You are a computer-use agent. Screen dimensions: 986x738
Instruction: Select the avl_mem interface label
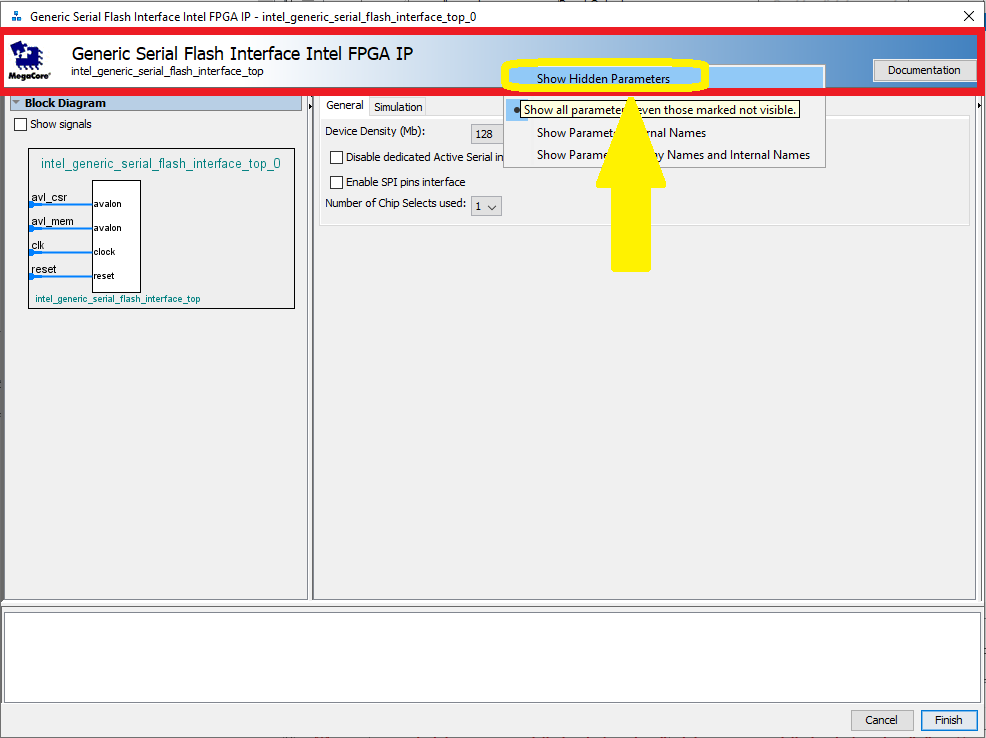(52, 221)
